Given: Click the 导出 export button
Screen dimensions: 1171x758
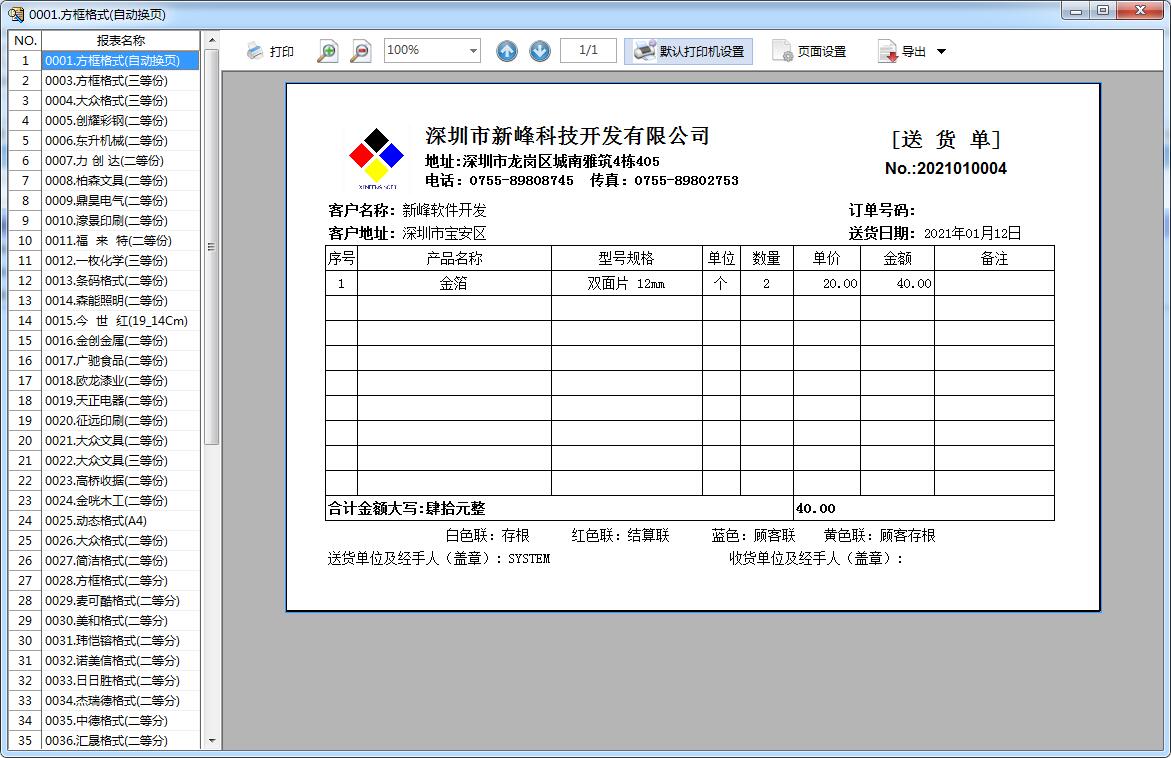Looking at the screenshot, I should [902, 51].
